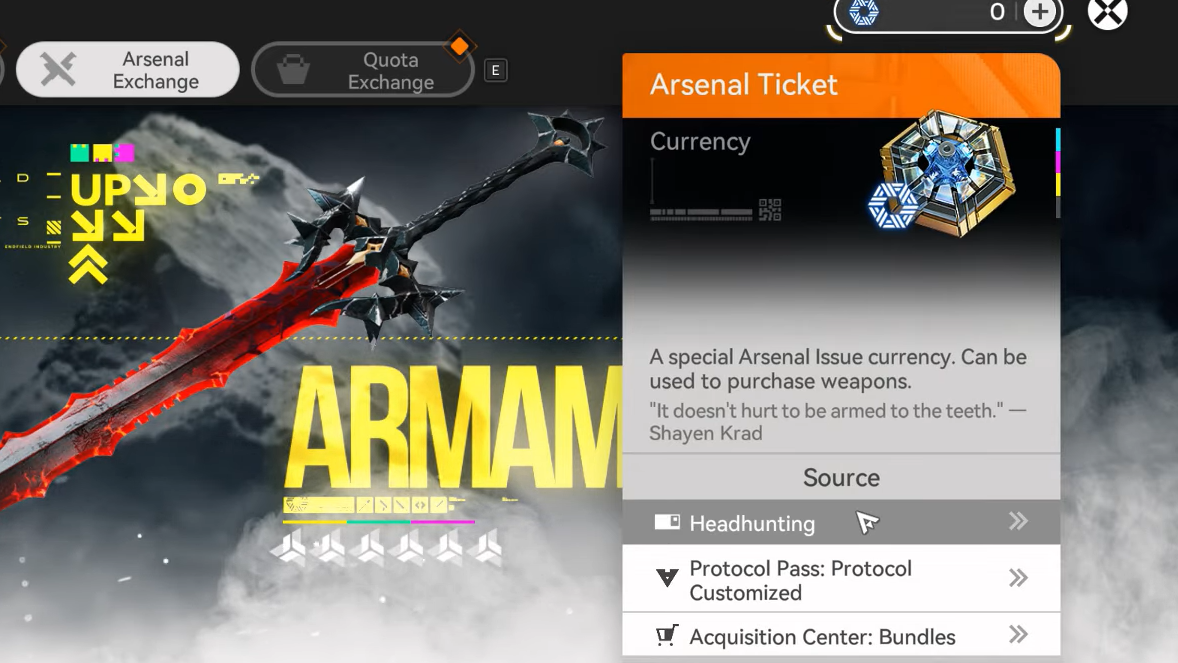
Task: Click the plus icon to add Arsenal Tickets
Action: tap(1040, 12)
